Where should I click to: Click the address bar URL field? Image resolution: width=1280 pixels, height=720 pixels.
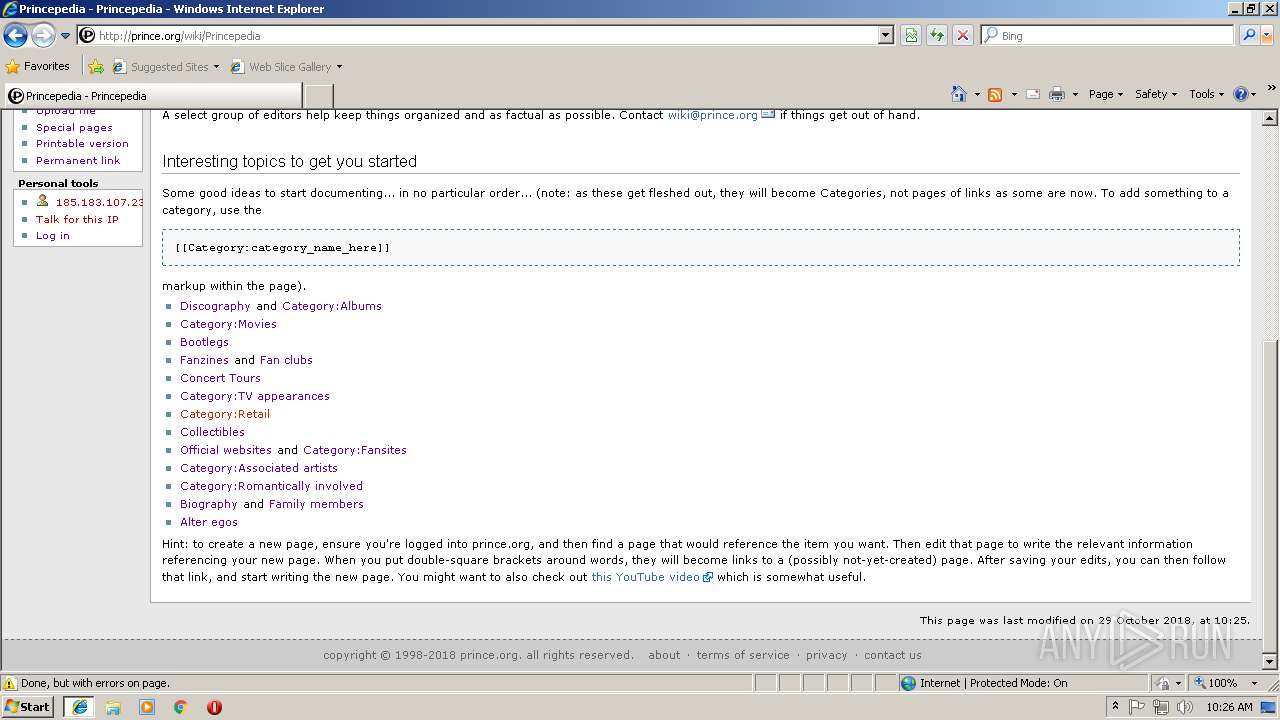point(480,36)
